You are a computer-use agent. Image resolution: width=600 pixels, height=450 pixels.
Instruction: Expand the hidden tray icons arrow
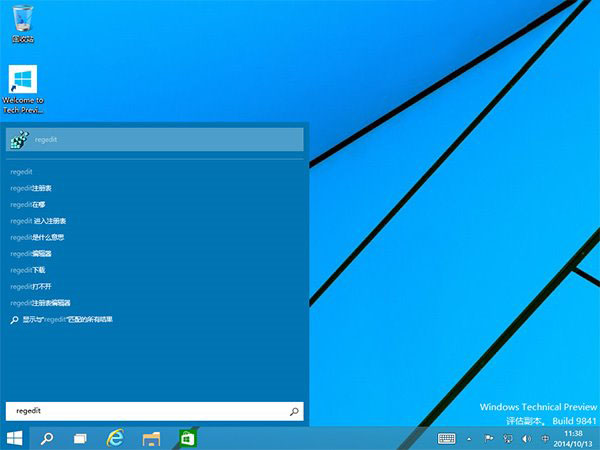(x=470, y=438)
